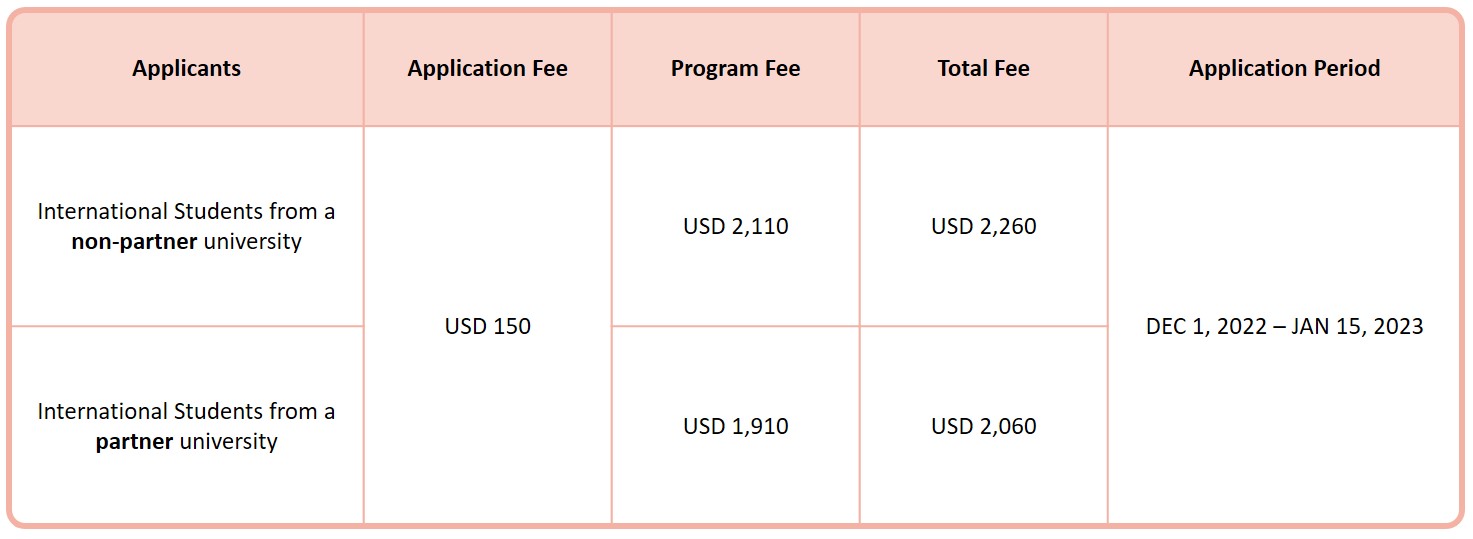Click the USD 2,110 program fee

click(x=735, y=226)
